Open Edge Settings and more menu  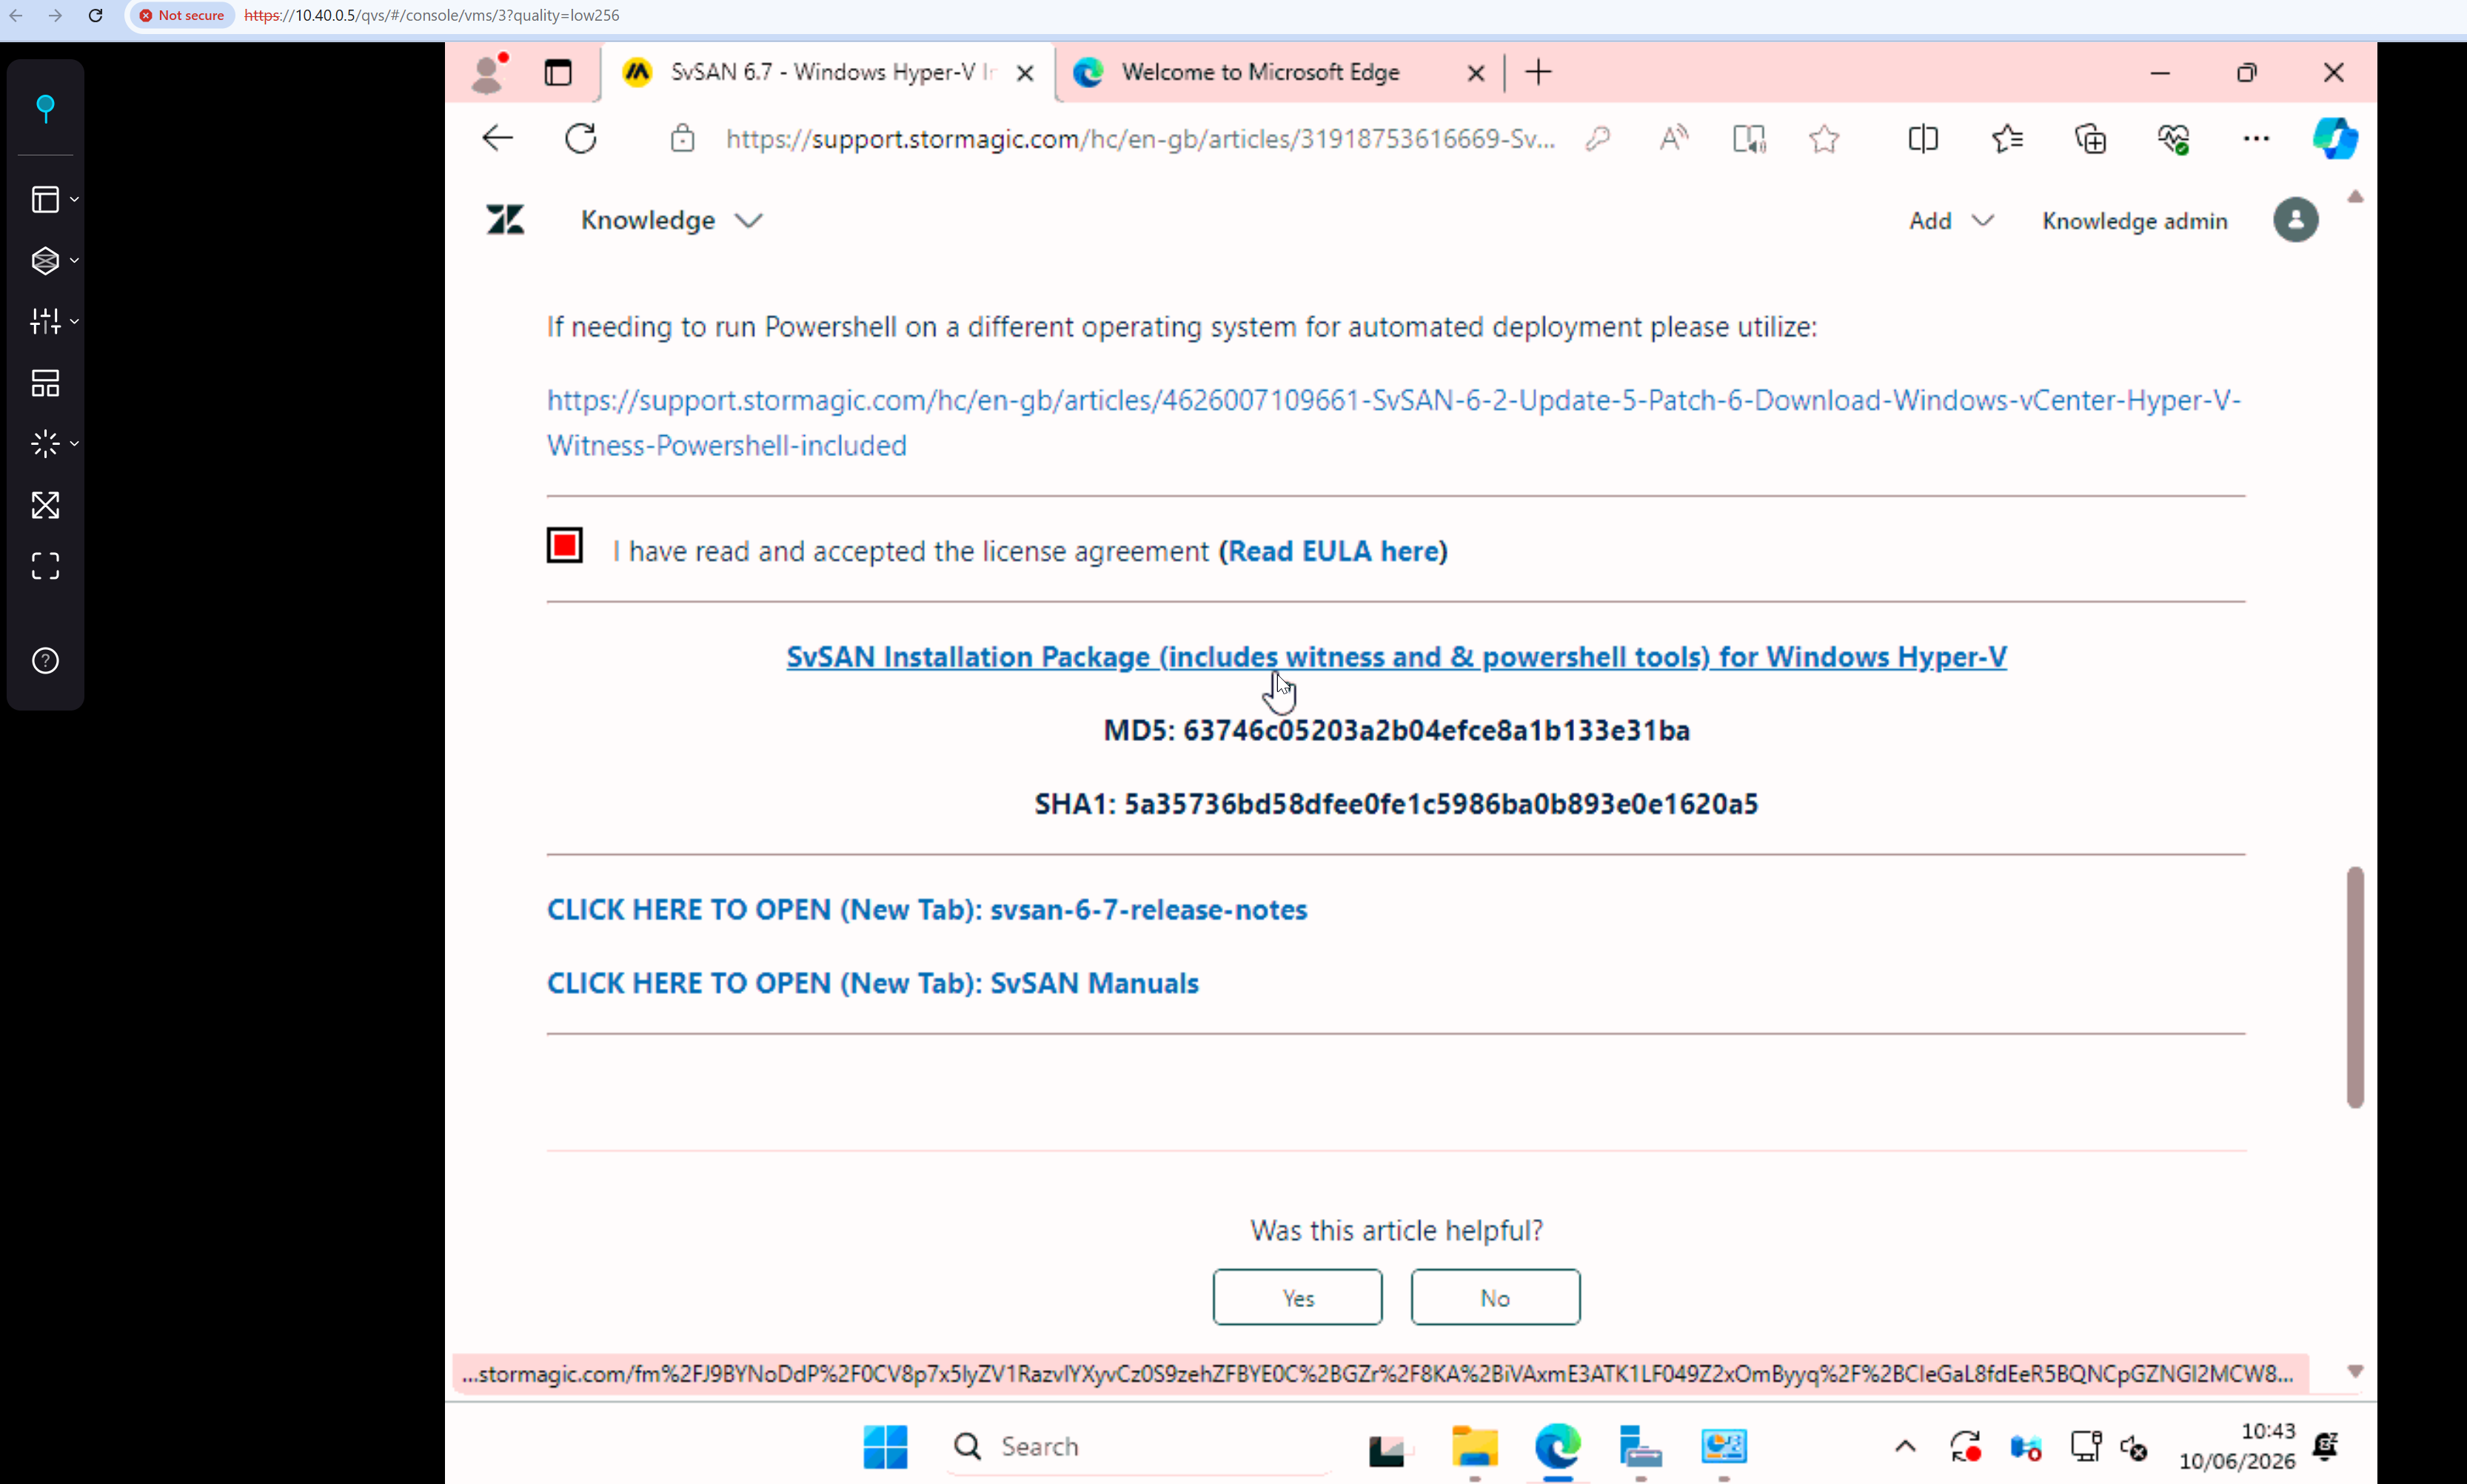coord(2256,138)
